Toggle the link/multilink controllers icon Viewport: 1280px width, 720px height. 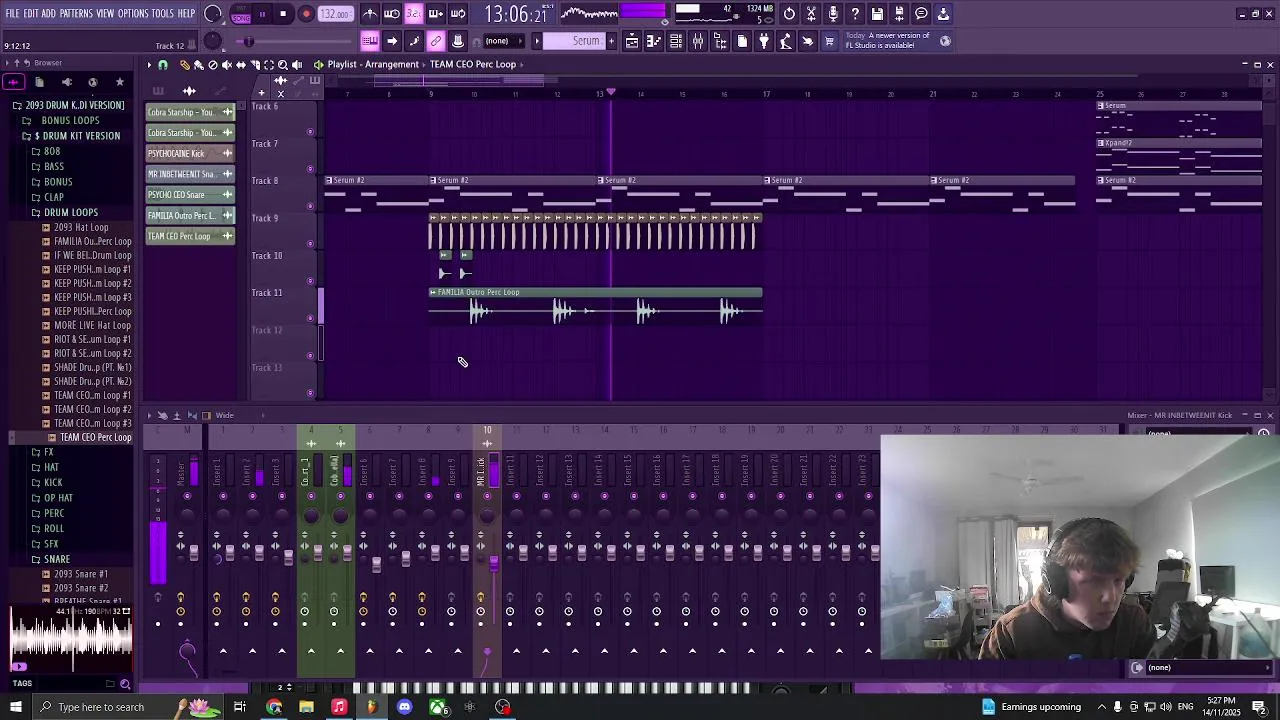(436, 41)
